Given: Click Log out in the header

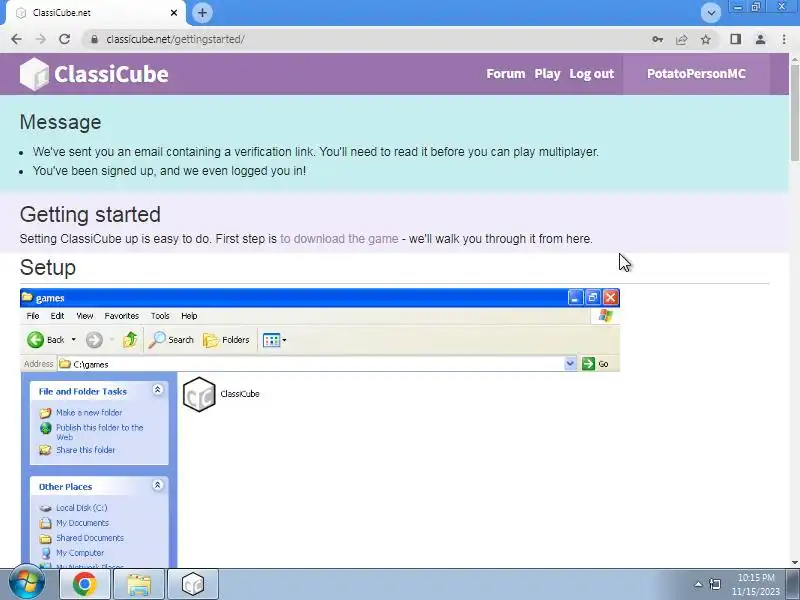Looking at the screenshot, I should tap(591, 74).
